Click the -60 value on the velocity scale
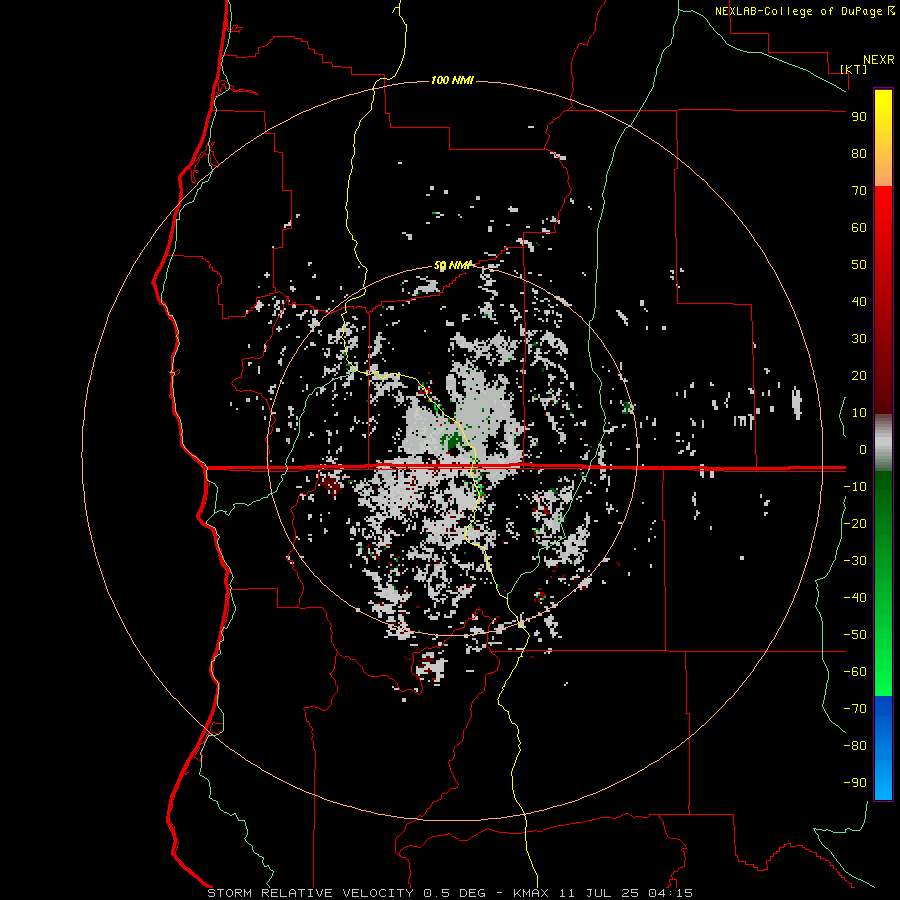The image size is (900, 900). click(x=855, y=672)
